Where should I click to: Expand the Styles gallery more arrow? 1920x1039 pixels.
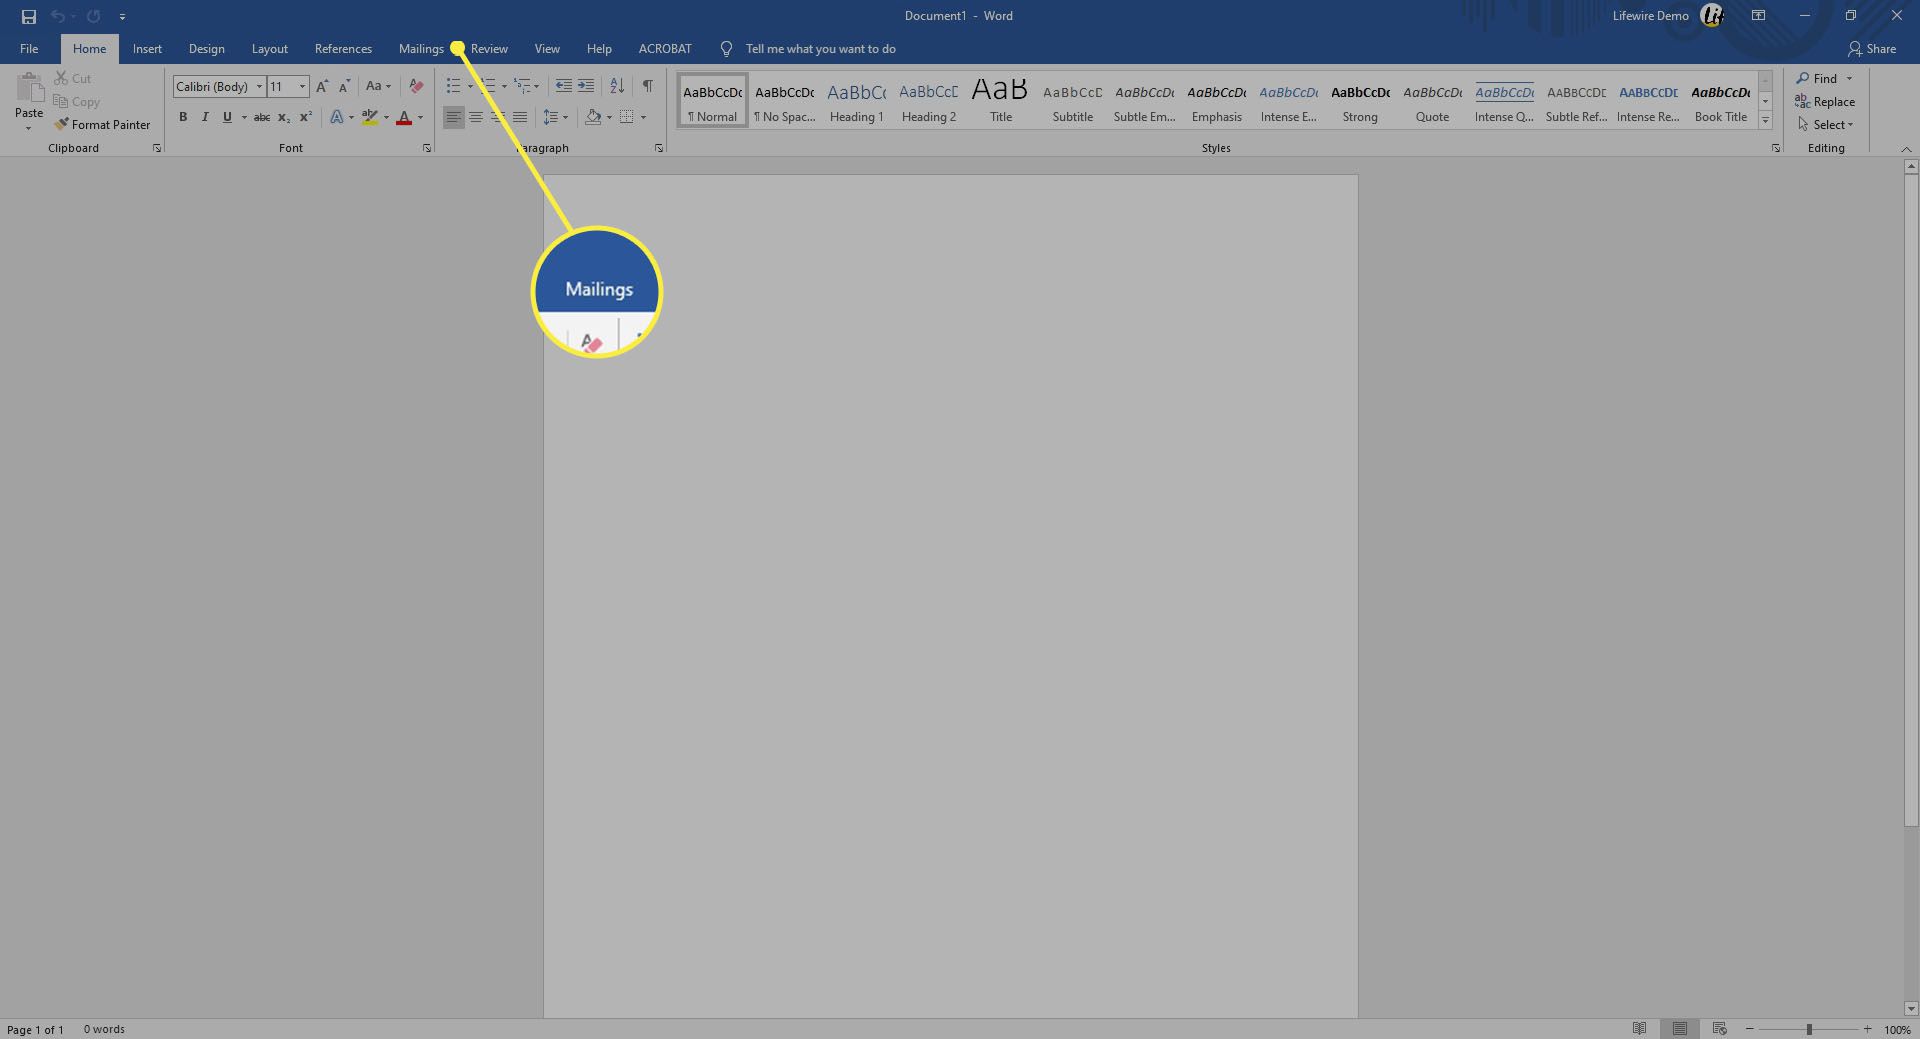(x=1765, y=120)
